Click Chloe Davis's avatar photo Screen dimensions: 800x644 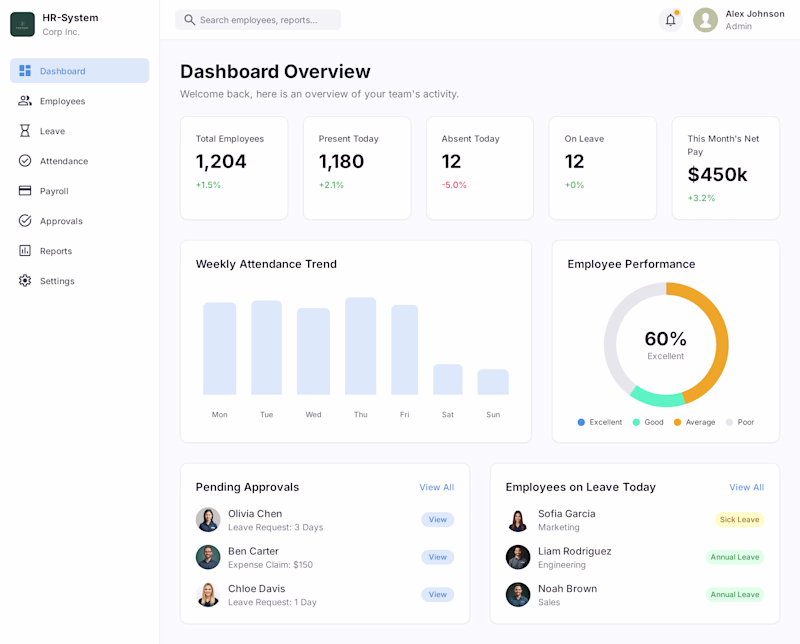point(208,595)
